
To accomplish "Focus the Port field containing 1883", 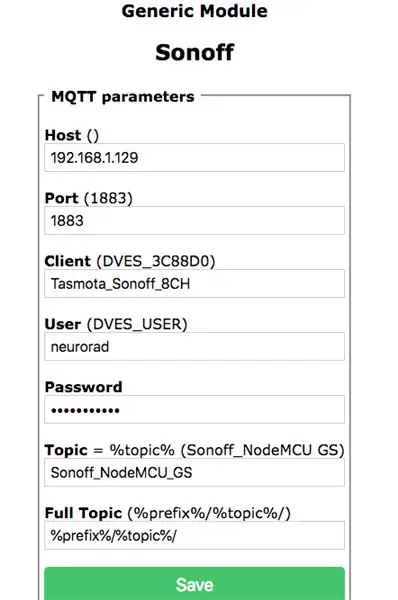I will (x=194, y=221).
